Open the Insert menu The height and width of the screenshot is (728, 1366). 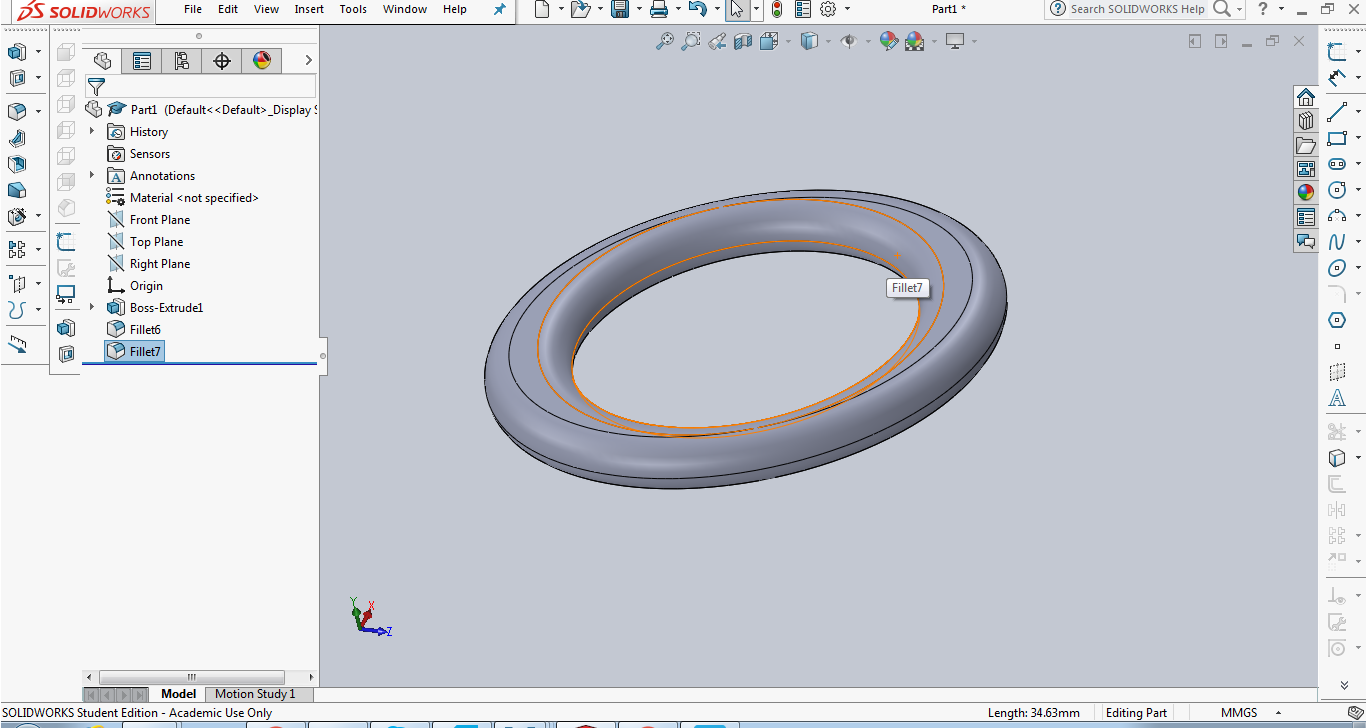coord(309,9)
